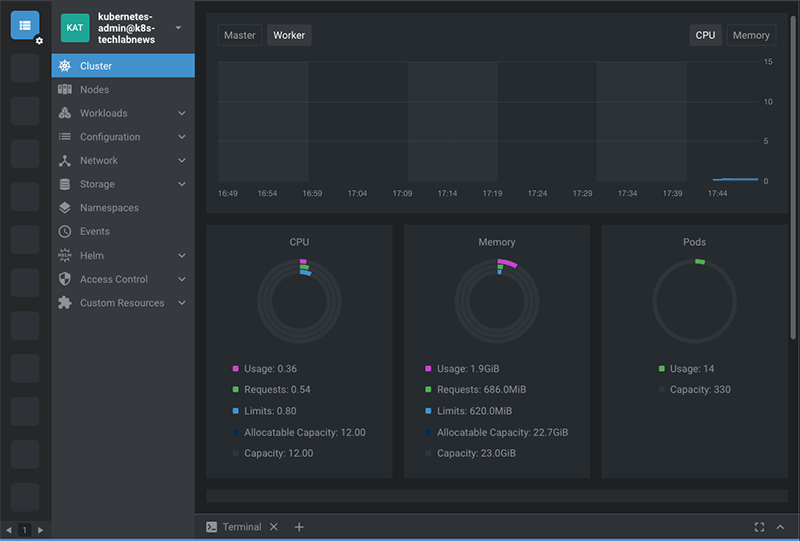Switch chart to Worker nodes
800x541 pixels.
coord(289,35)
